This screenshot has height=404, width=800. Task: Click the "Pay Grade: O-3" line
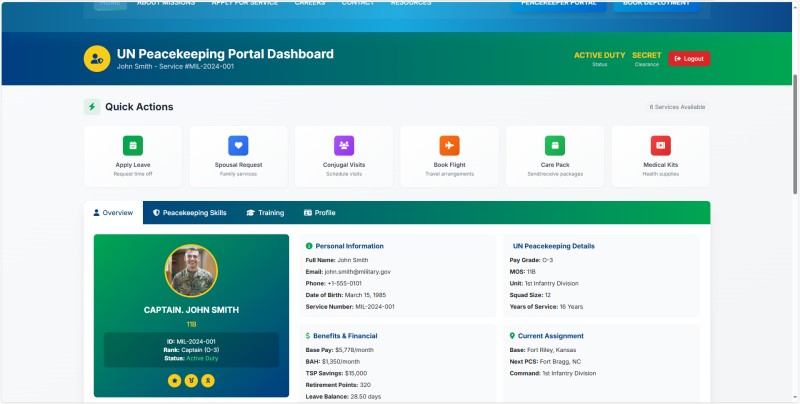[531, 260]
